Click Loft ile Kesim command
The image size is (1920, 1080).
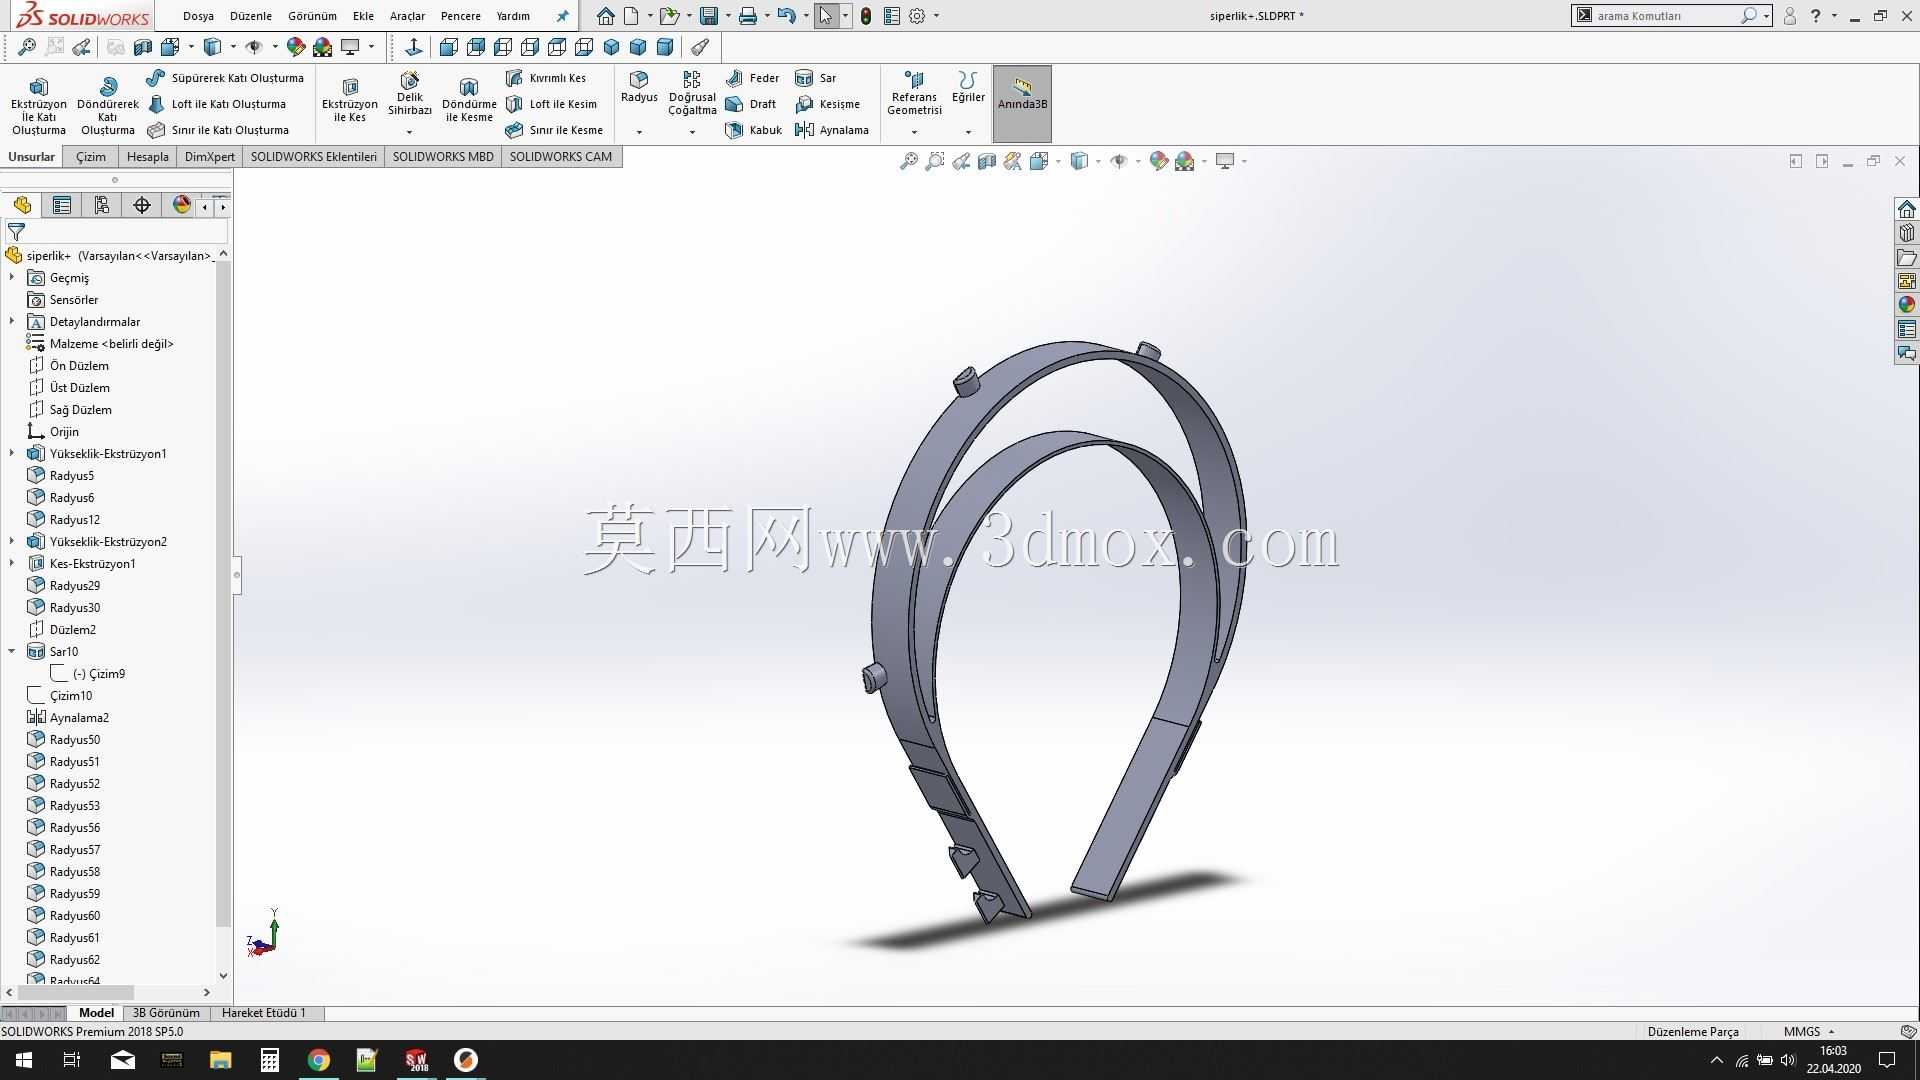(x=551, y=104)
